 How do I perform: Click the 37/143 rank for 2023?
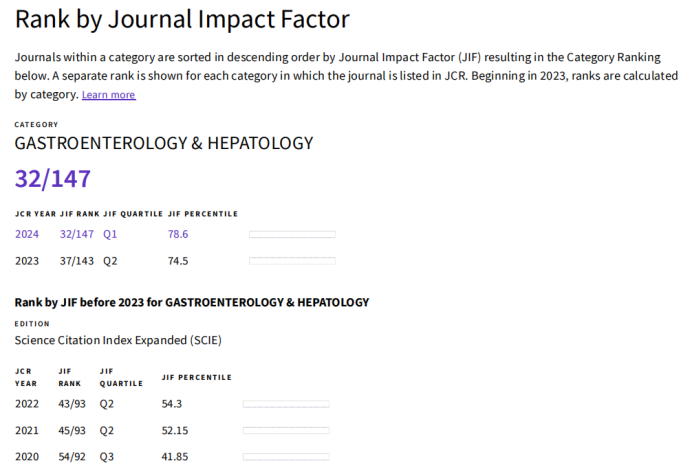coord(77,261)
